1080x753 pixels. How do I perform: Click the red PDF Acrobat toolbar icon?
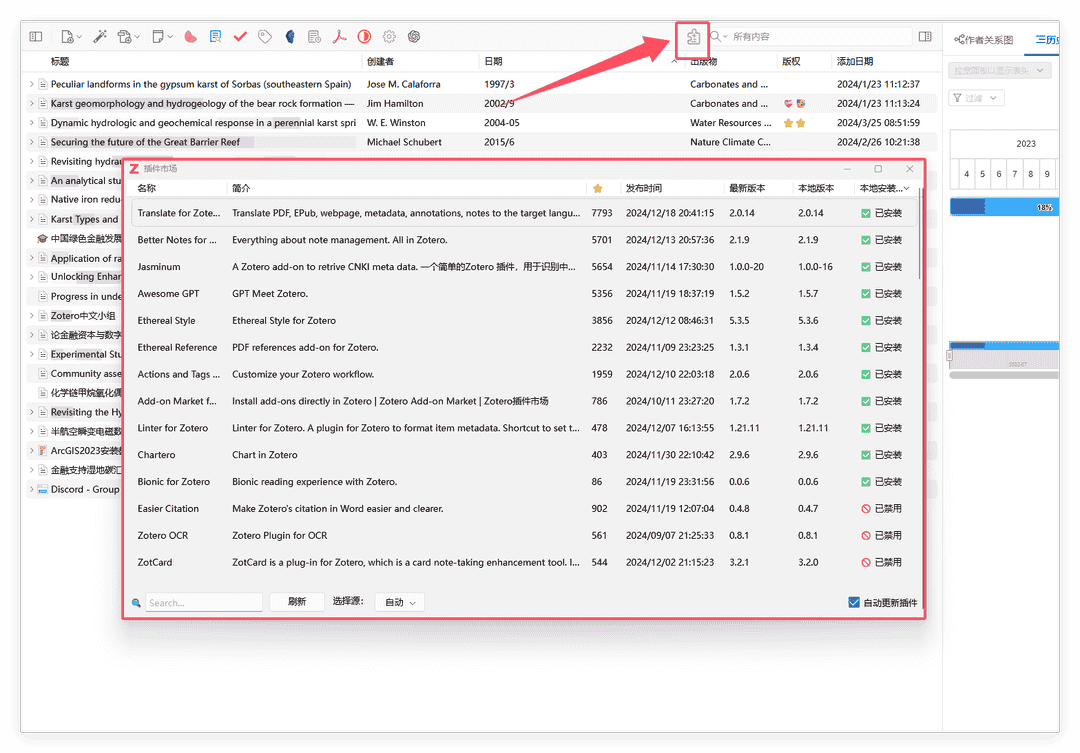pos(339,37)
